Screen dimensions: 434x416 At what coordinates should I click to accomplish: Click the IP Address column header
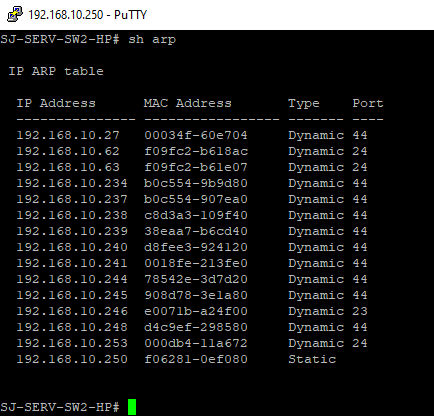(x=56, y=103)
